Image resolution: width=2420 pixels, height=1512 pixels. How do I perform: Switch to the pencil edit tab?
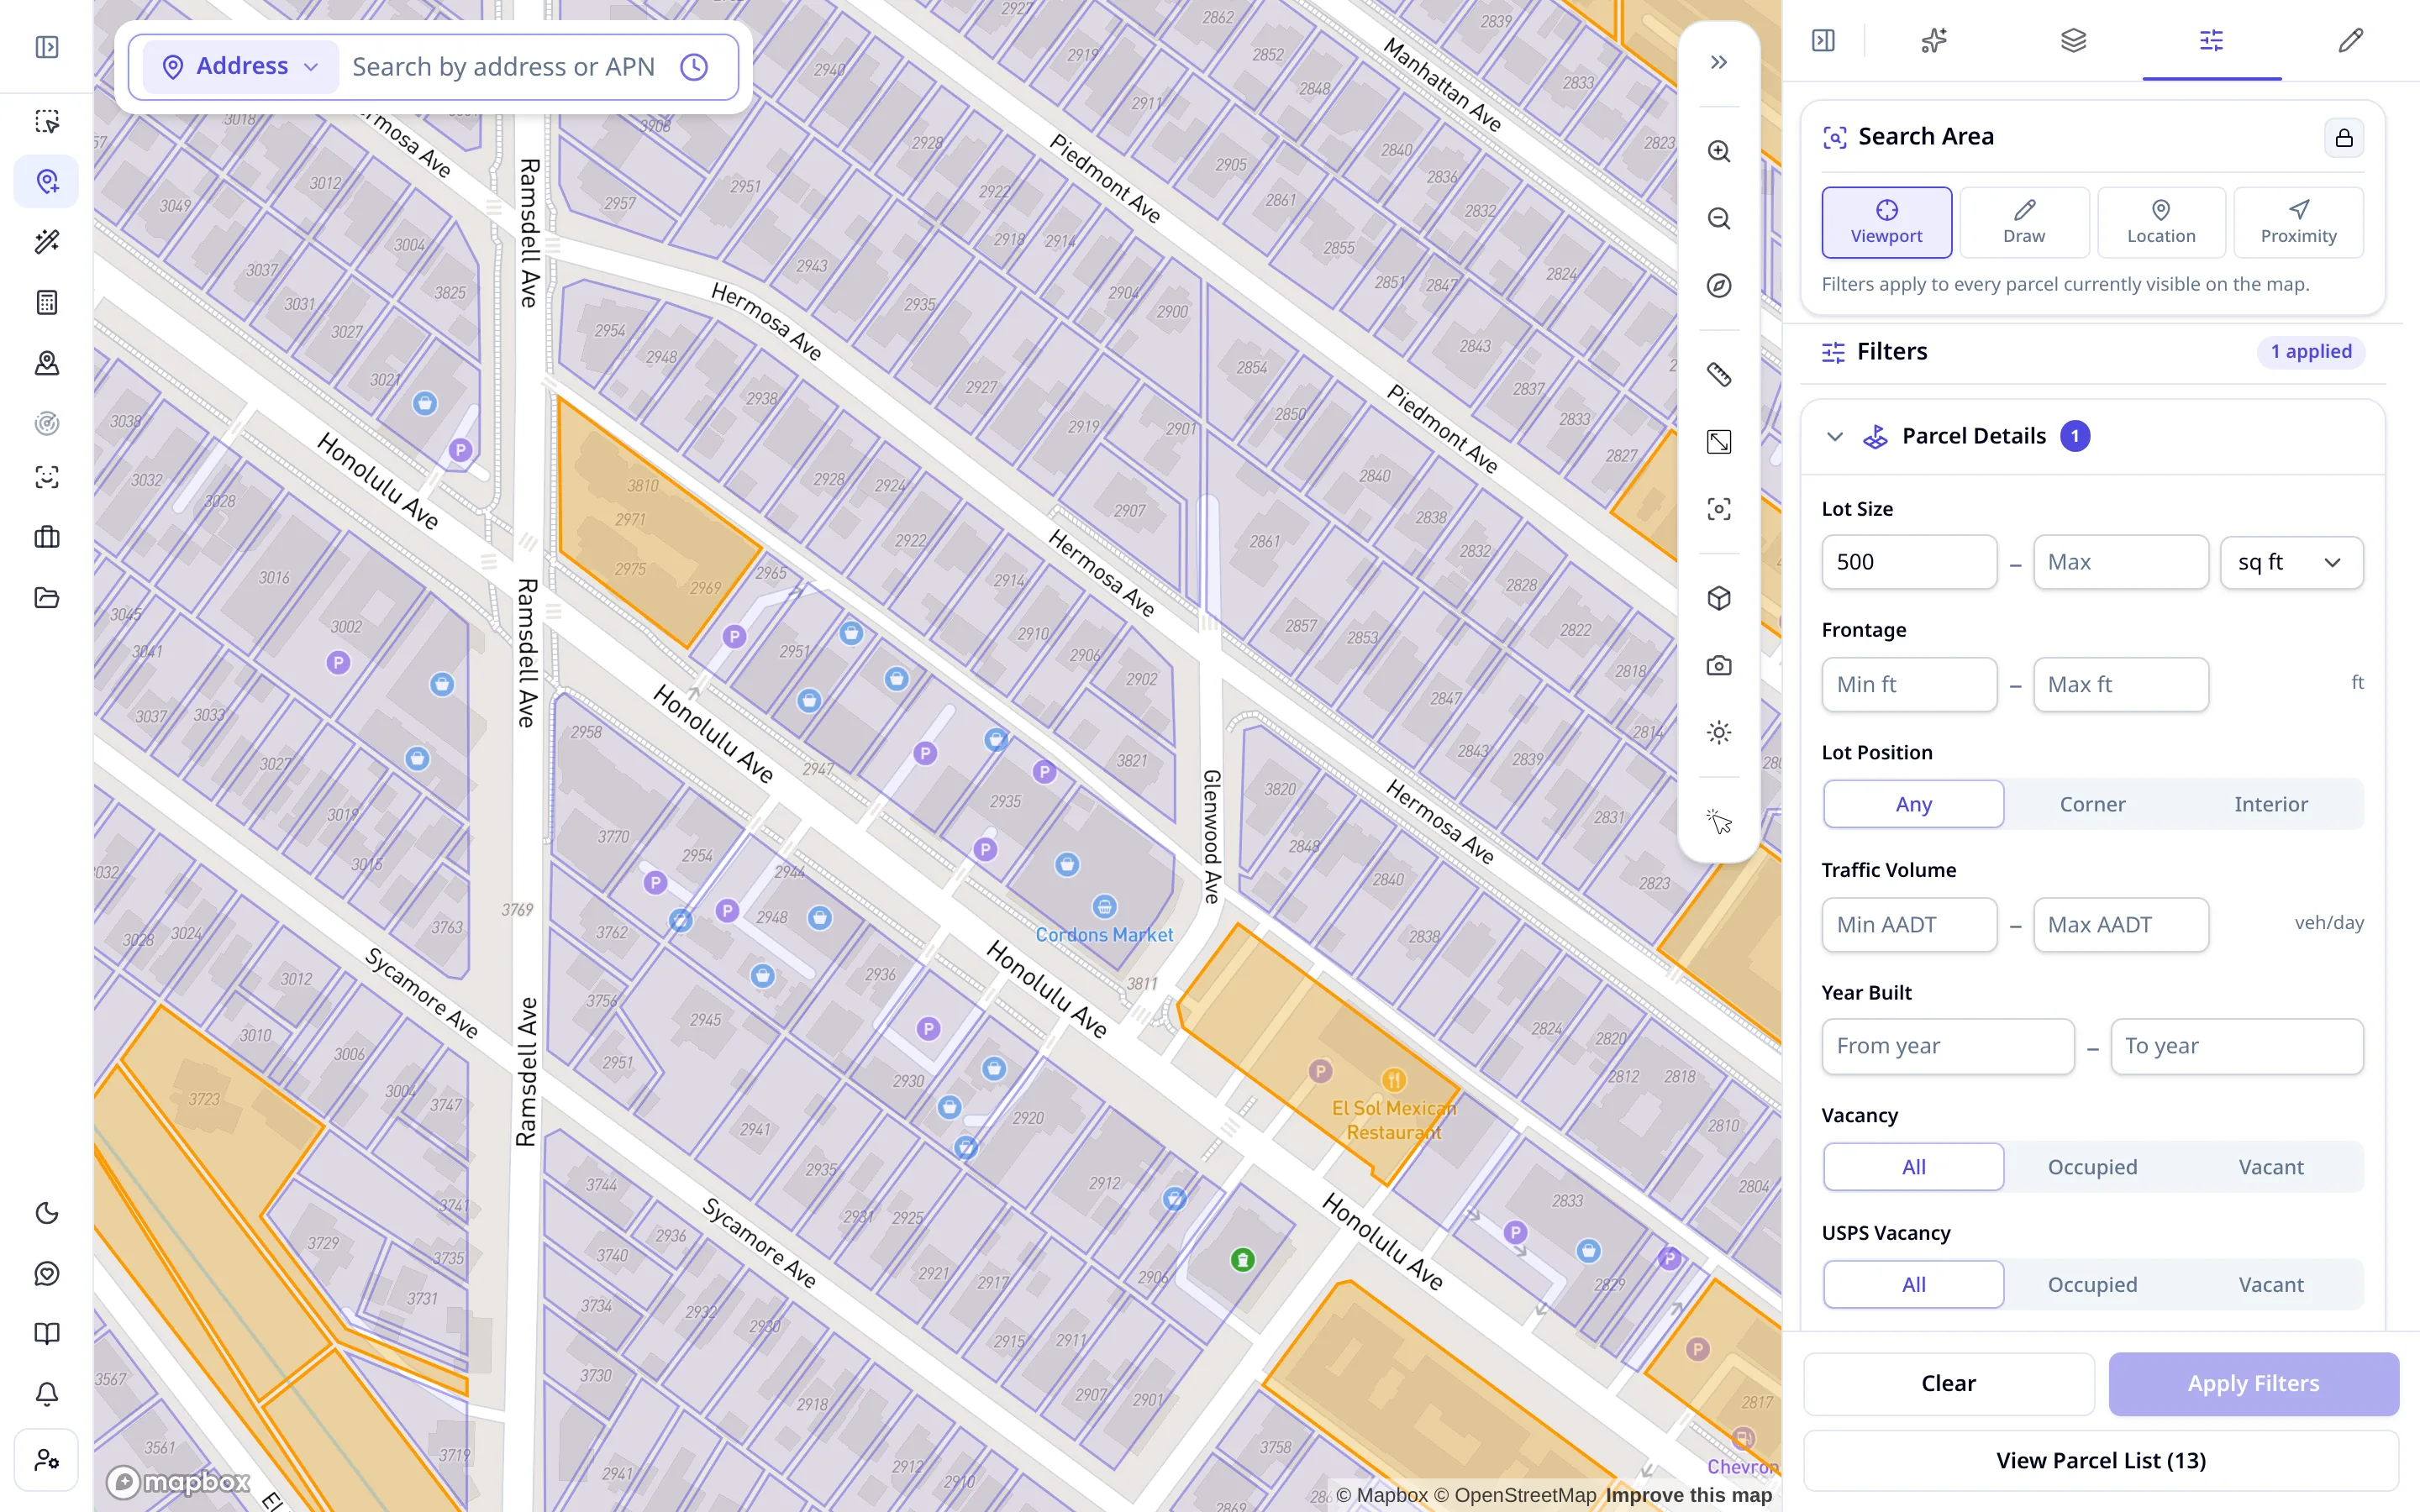(2351, 40)
